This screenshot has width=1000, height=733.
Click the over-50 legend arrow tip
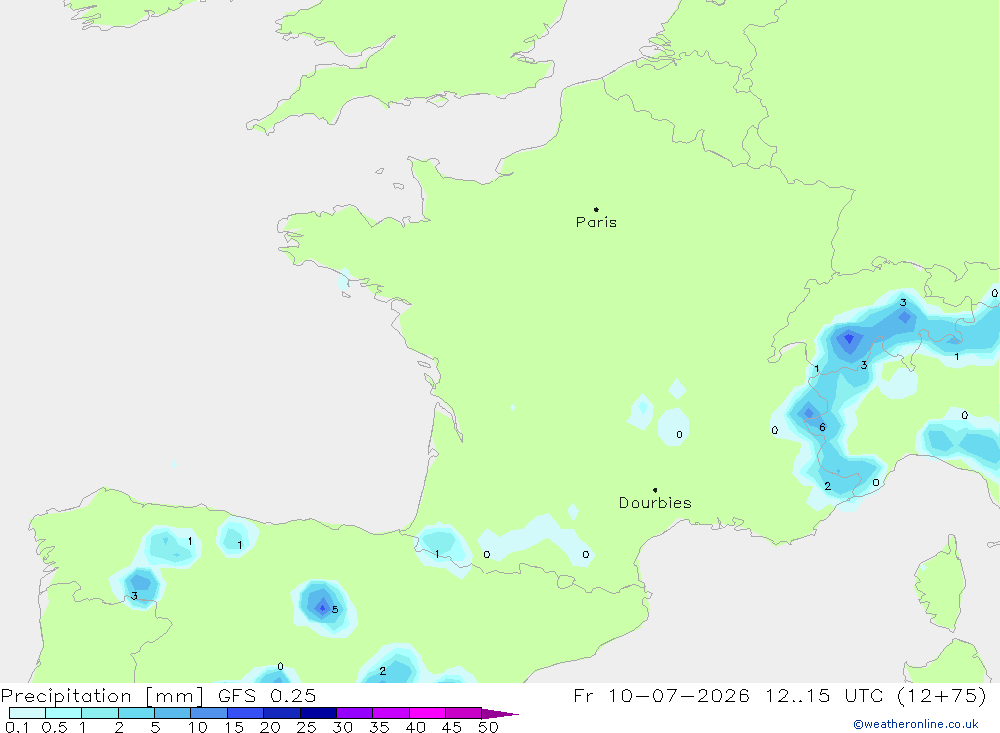[500, 713]
